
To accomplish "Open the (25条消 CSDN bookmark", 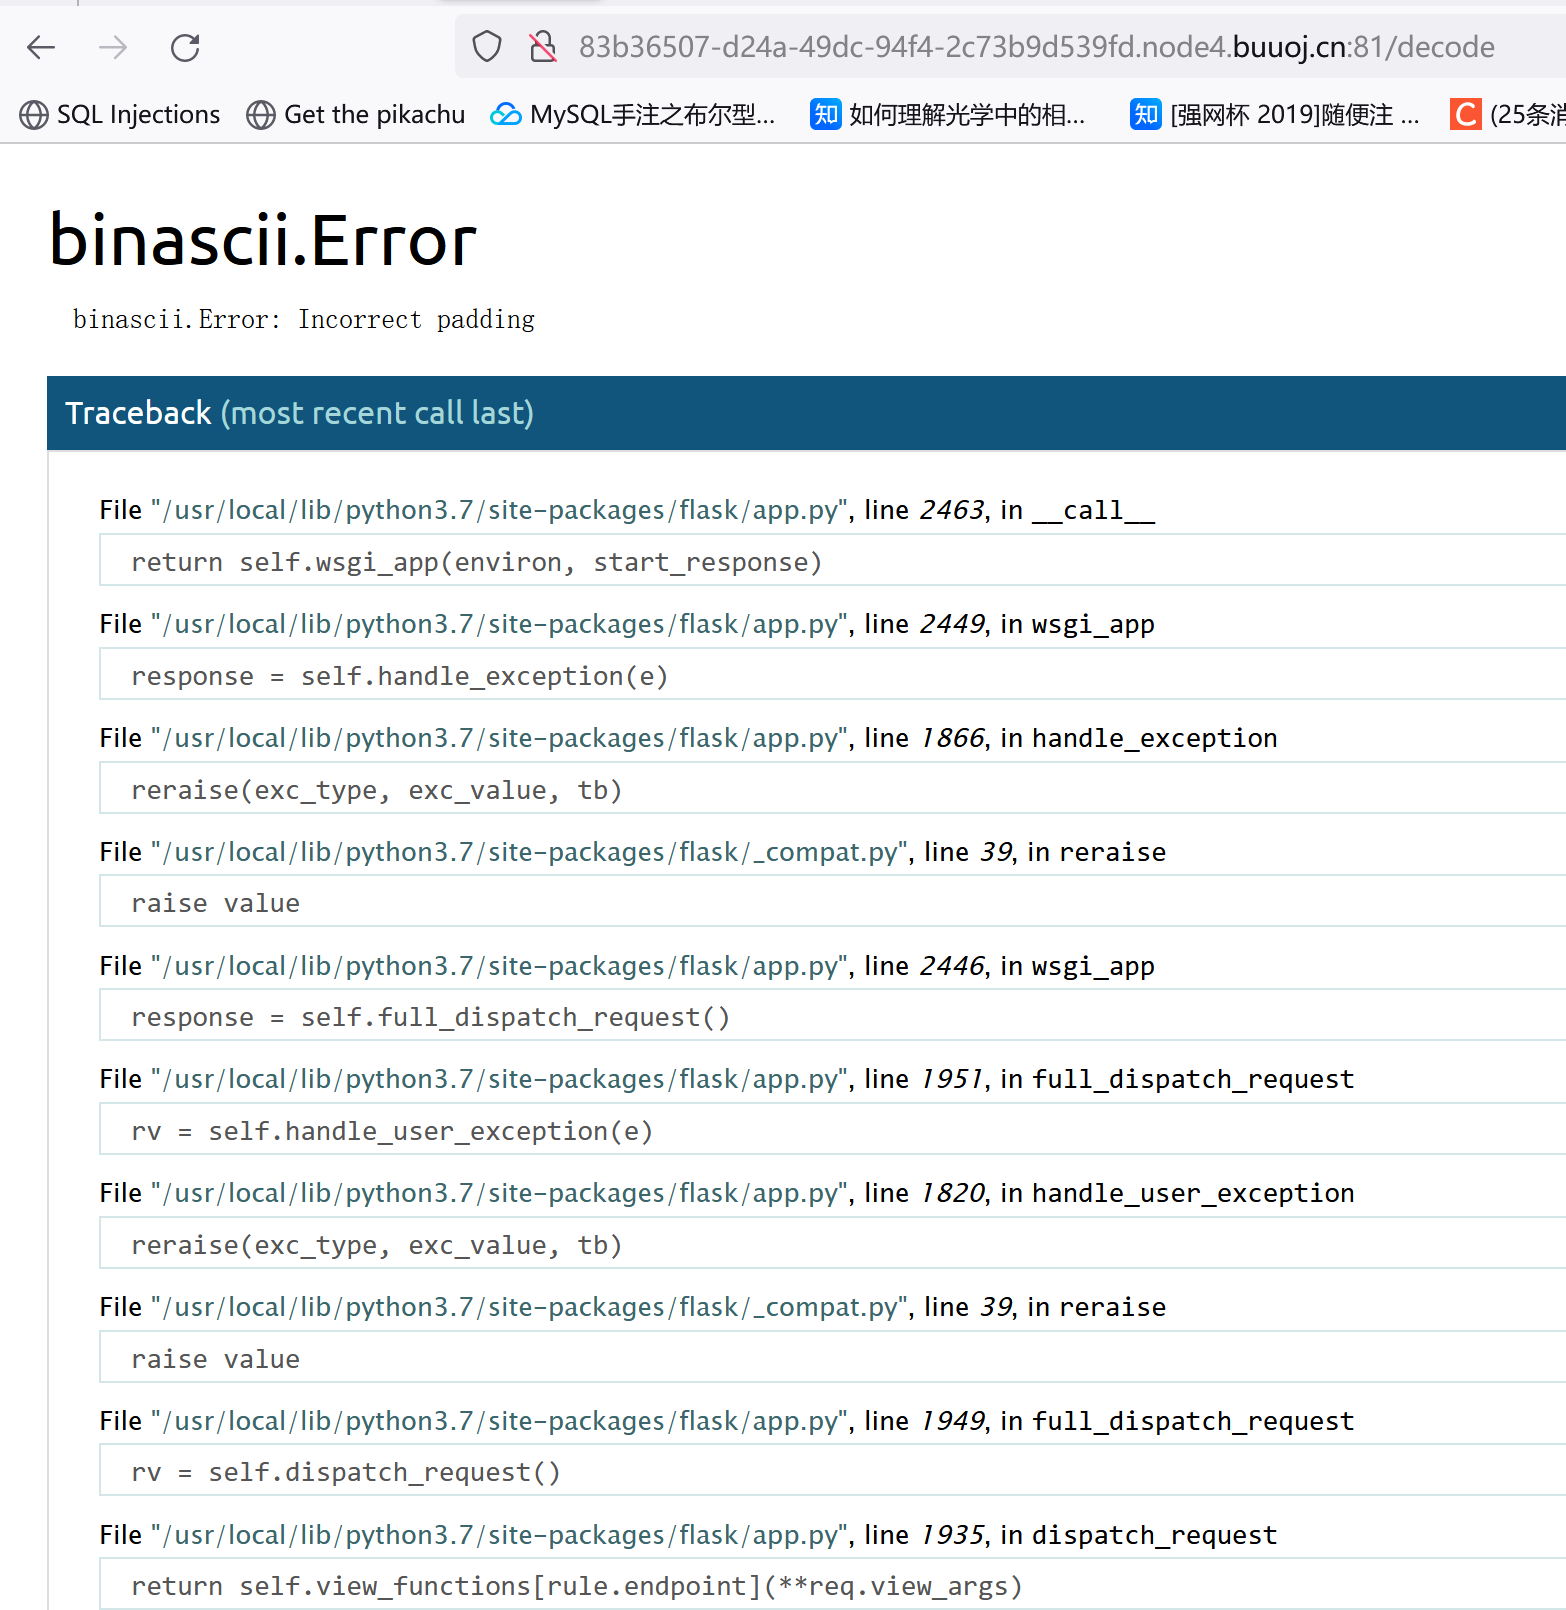I will pos(1508,115).
